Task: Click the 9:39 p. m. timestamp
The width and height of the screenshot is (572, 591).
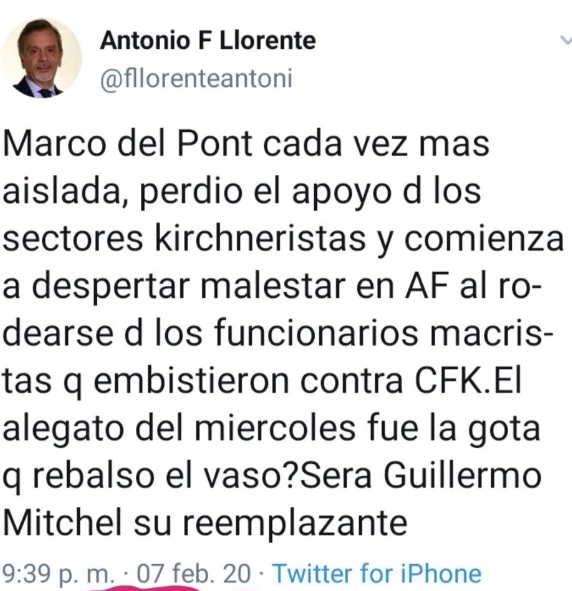Action: click(x=58, y=574)
